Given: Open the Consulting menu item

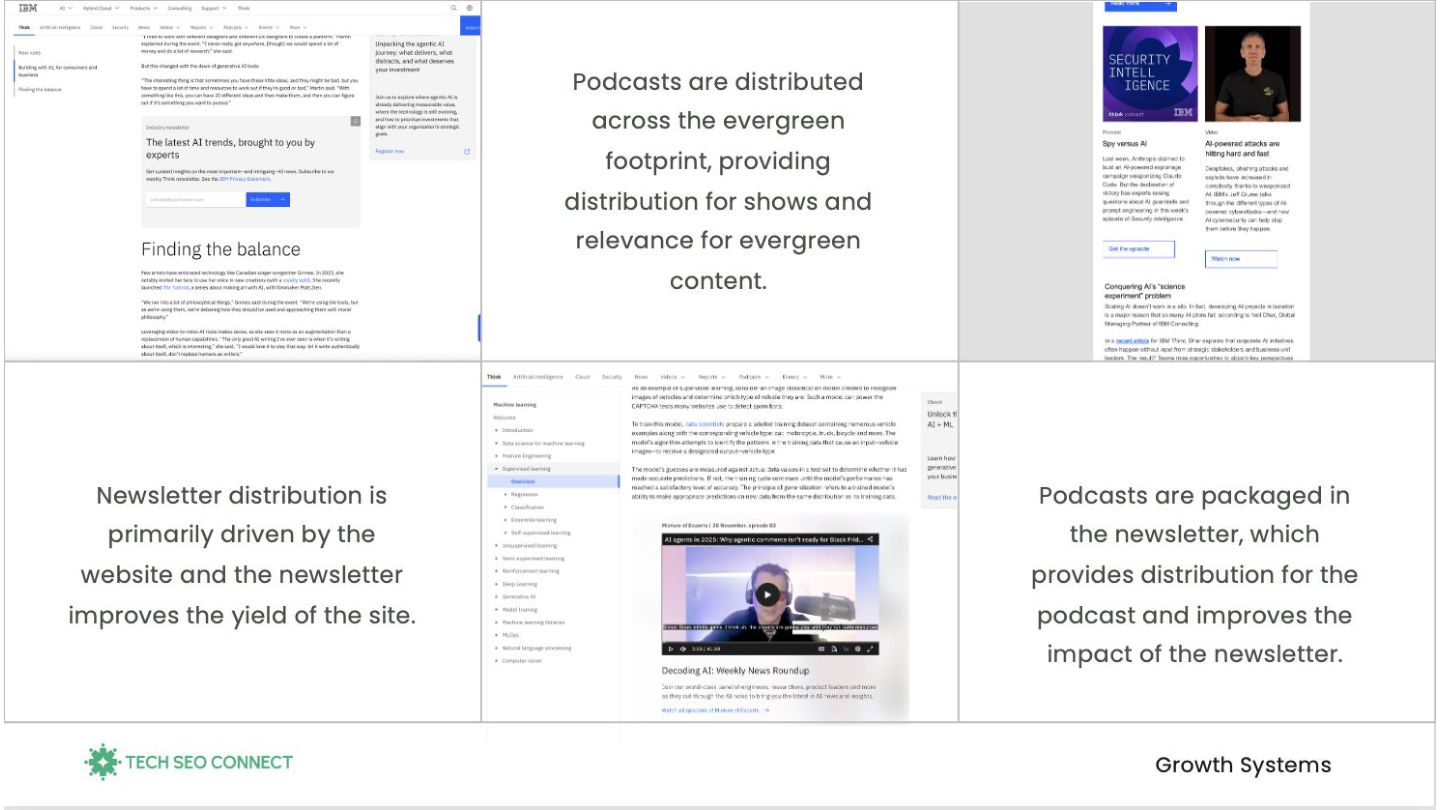Looking at the screenshot, I should tap(179, 8).
